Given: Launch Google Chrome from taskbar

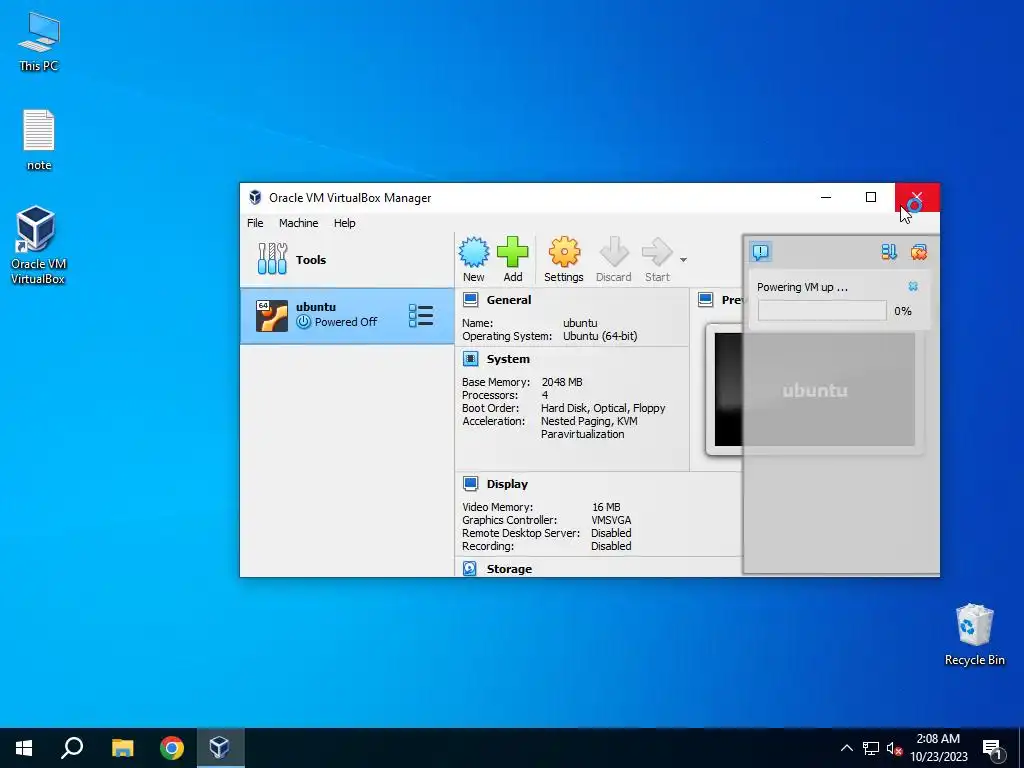Looking at the screenshot, I should coord(172,748).
